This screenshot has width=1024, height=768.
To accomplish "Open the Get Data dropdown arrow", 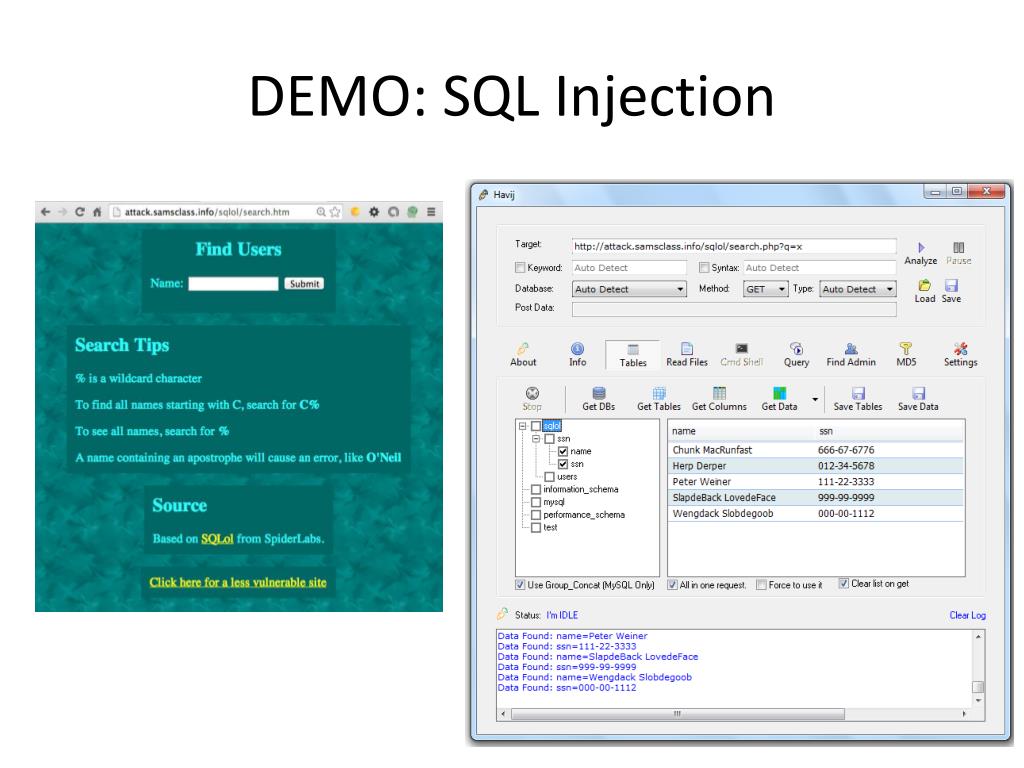I will tap(815, 399).
